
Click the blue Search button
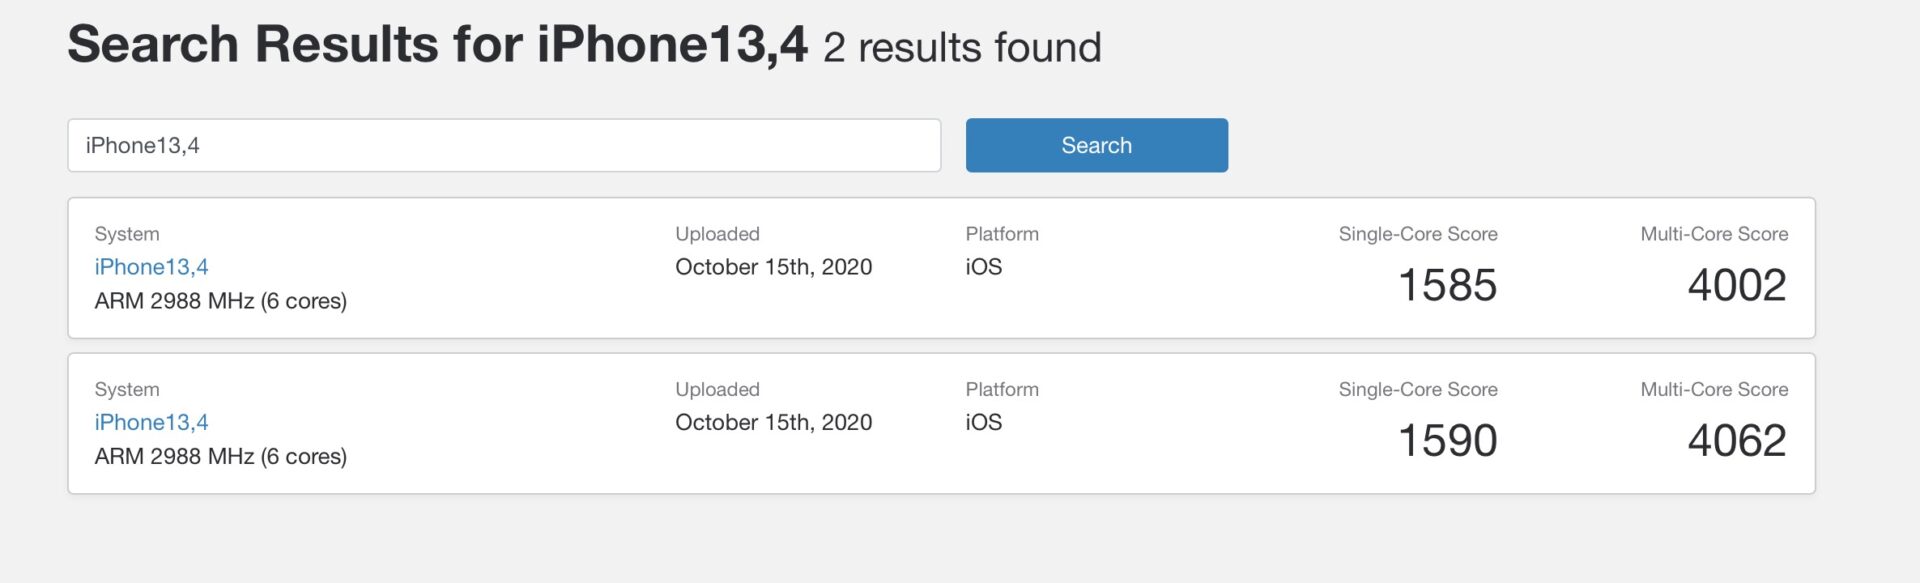(1096, 144)
